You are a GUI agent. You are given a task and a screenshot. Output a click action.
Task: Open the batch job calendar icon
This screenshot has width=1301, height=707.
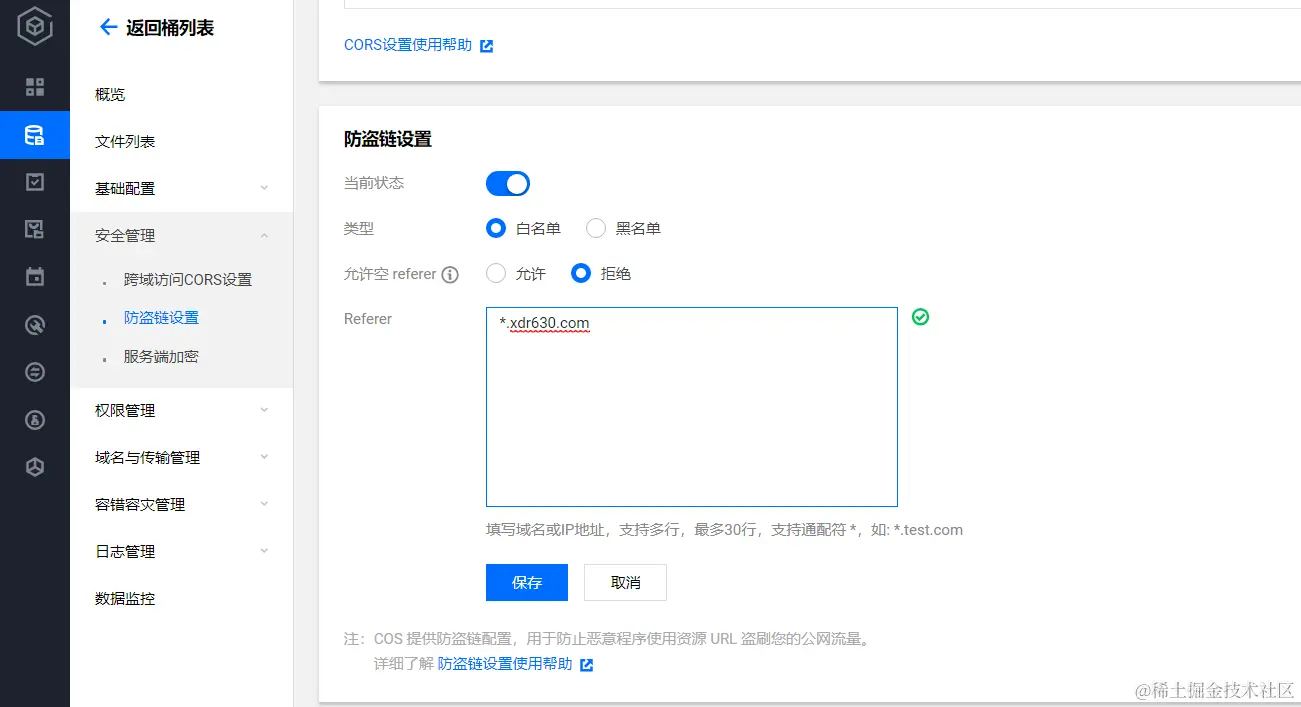pyautogui.click(x=35, y=277)
